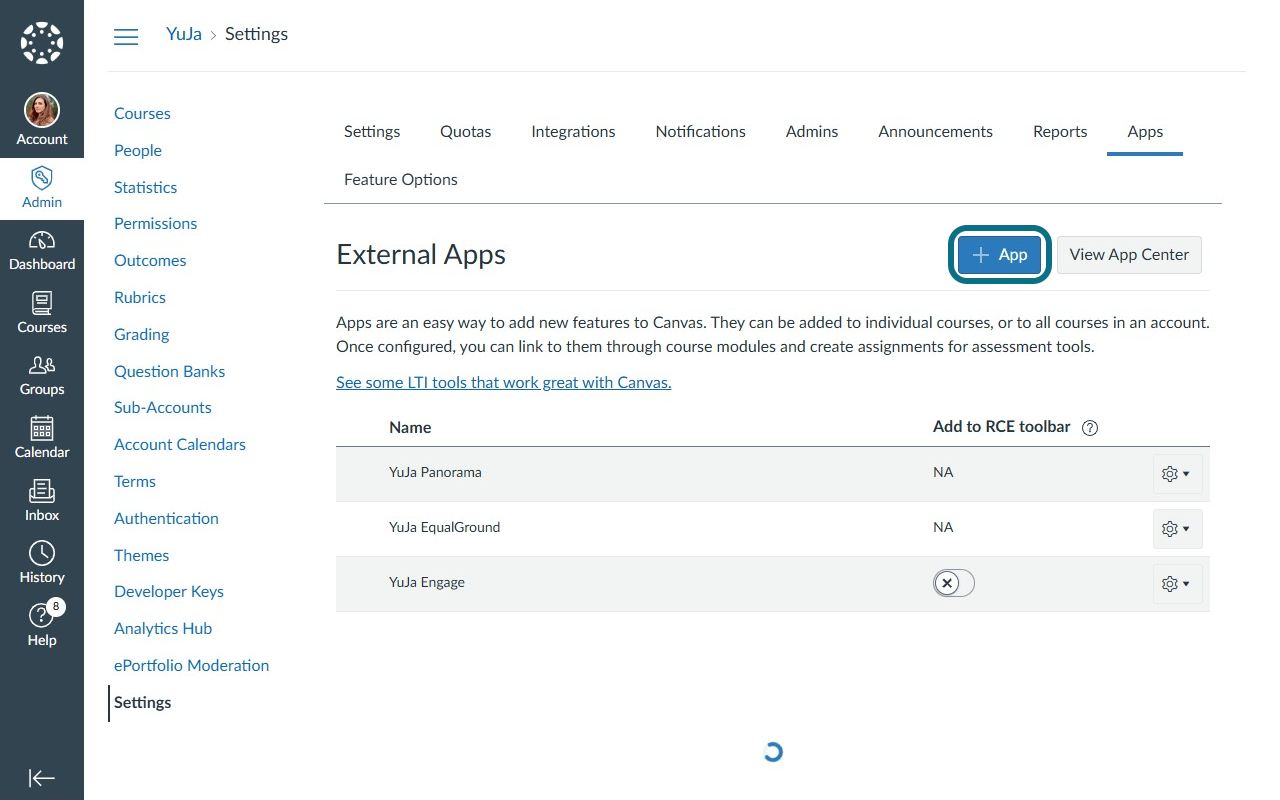This screenshot has width=1280, height=800.
Task: Open Question Banks in account menu
Action: point(169,372)
